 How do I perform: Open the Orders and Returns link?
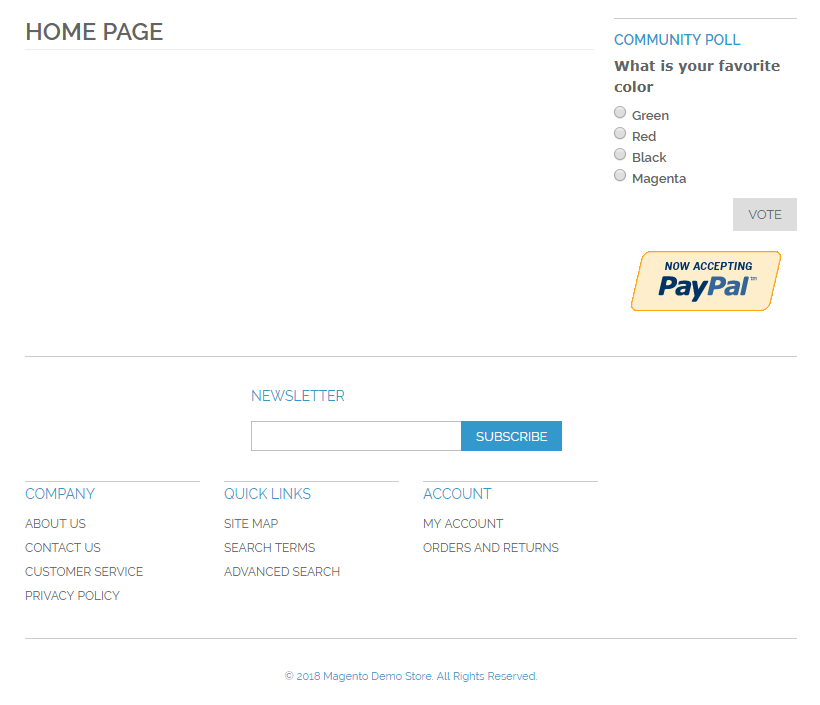pos(491,548)
